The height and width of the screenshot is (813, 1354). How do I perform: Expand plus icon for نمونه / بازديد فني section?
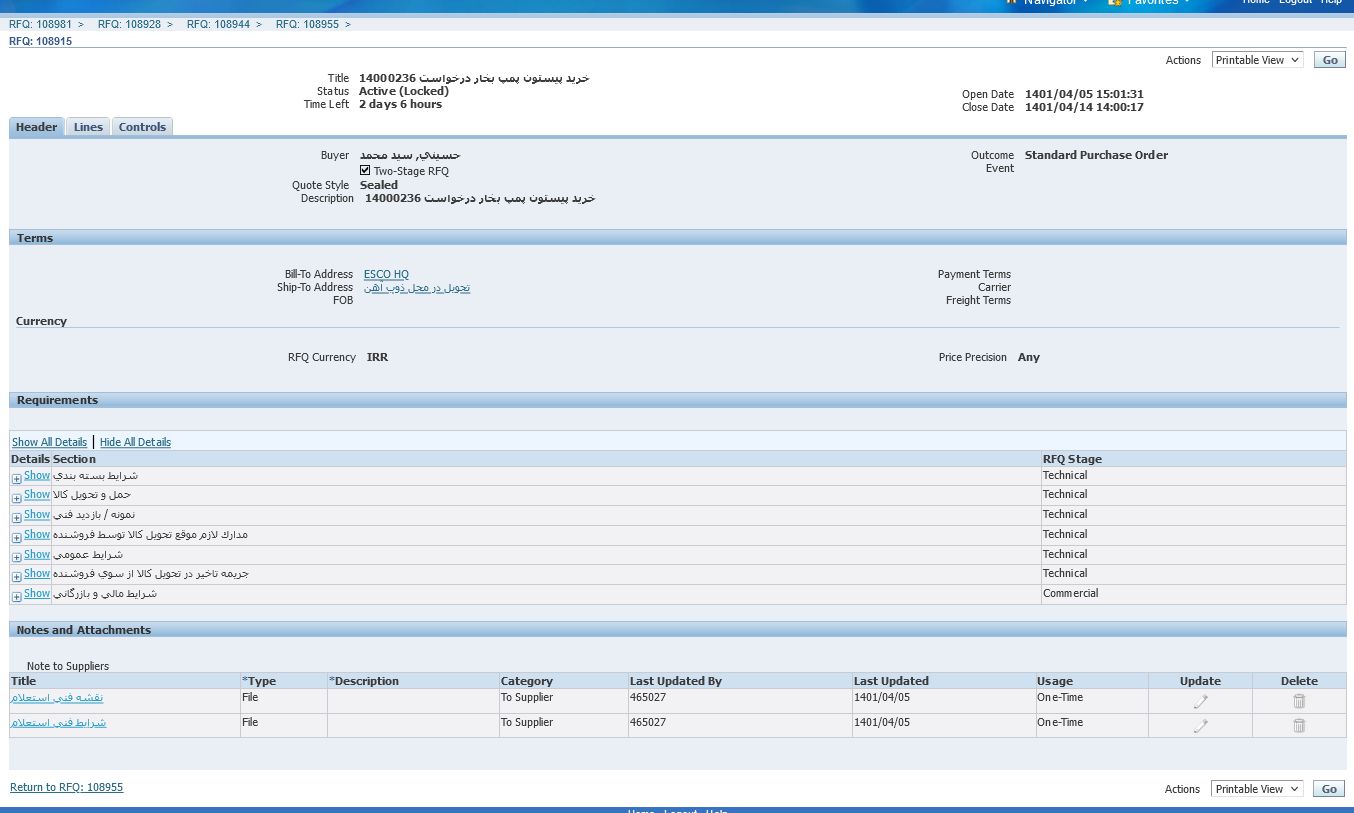(17, 518)
